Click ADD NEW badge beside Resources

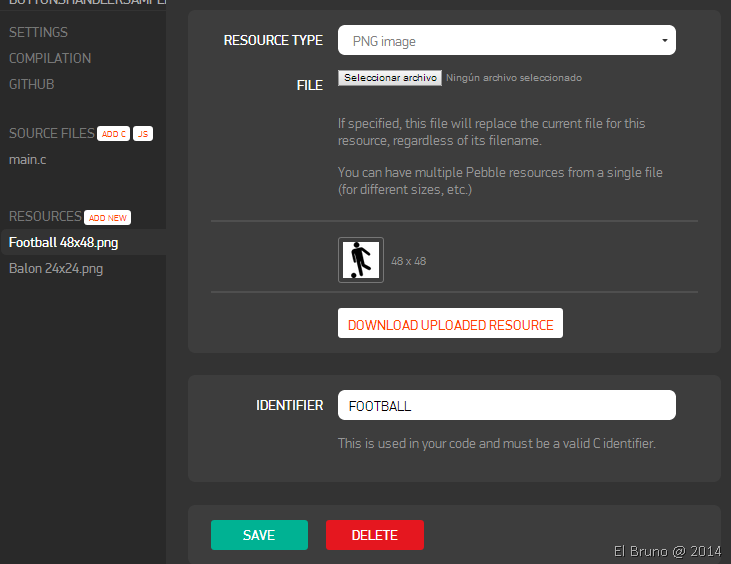tap(108, 218)
